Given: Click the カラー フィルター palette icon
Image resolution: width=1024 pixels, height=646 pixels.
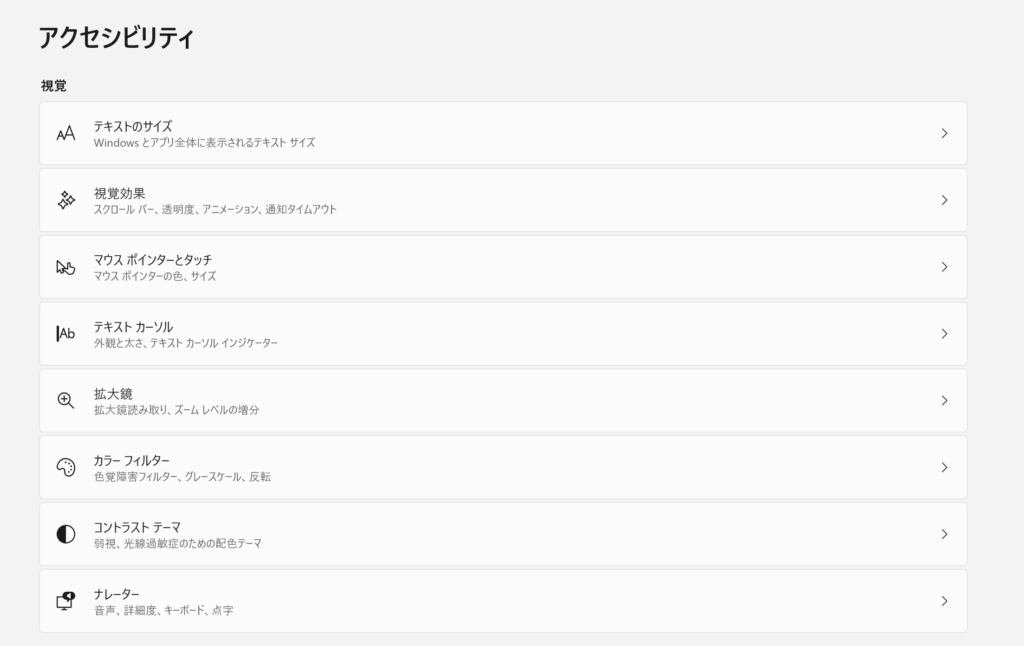Looking at the screenshot, I should tap(66, 468).
